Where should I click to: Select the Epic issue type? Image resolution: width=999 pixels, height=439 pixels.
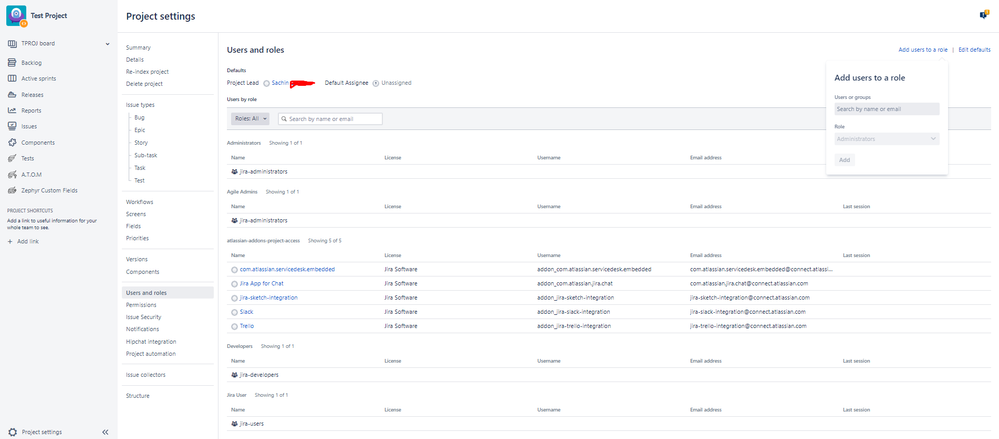140,130
